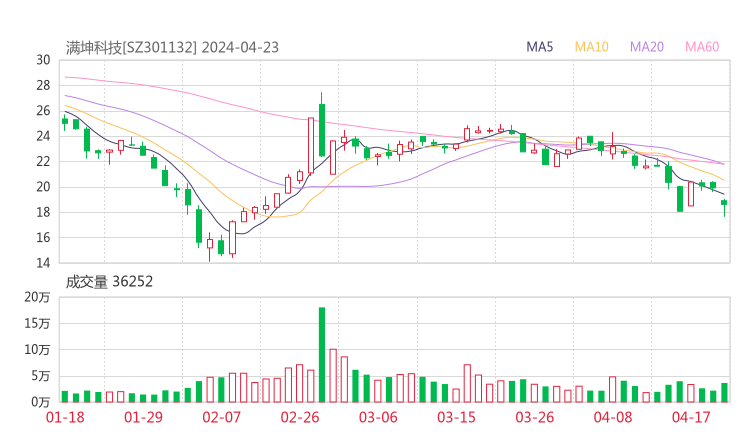This screenshot has height=440, width=740.
Task: Click the price axis value 26
Action: (43, 111)
